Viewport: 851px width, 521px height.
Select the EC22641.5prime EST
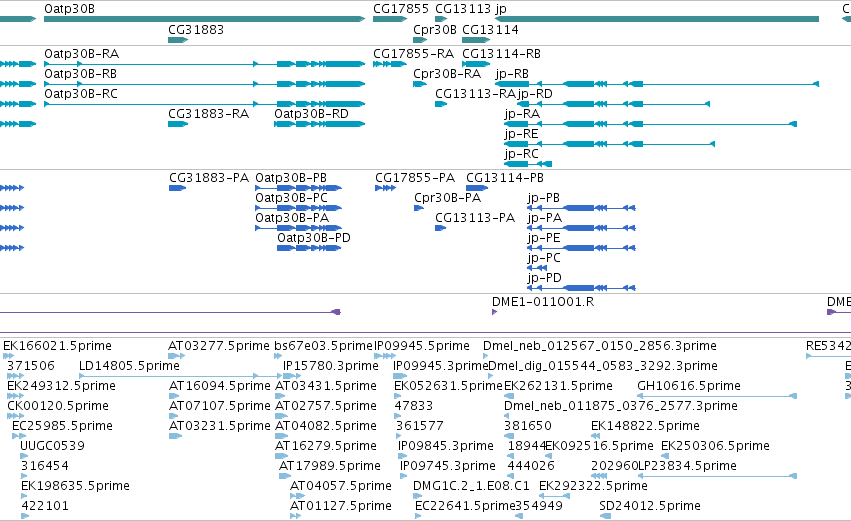tap(418, 516)
